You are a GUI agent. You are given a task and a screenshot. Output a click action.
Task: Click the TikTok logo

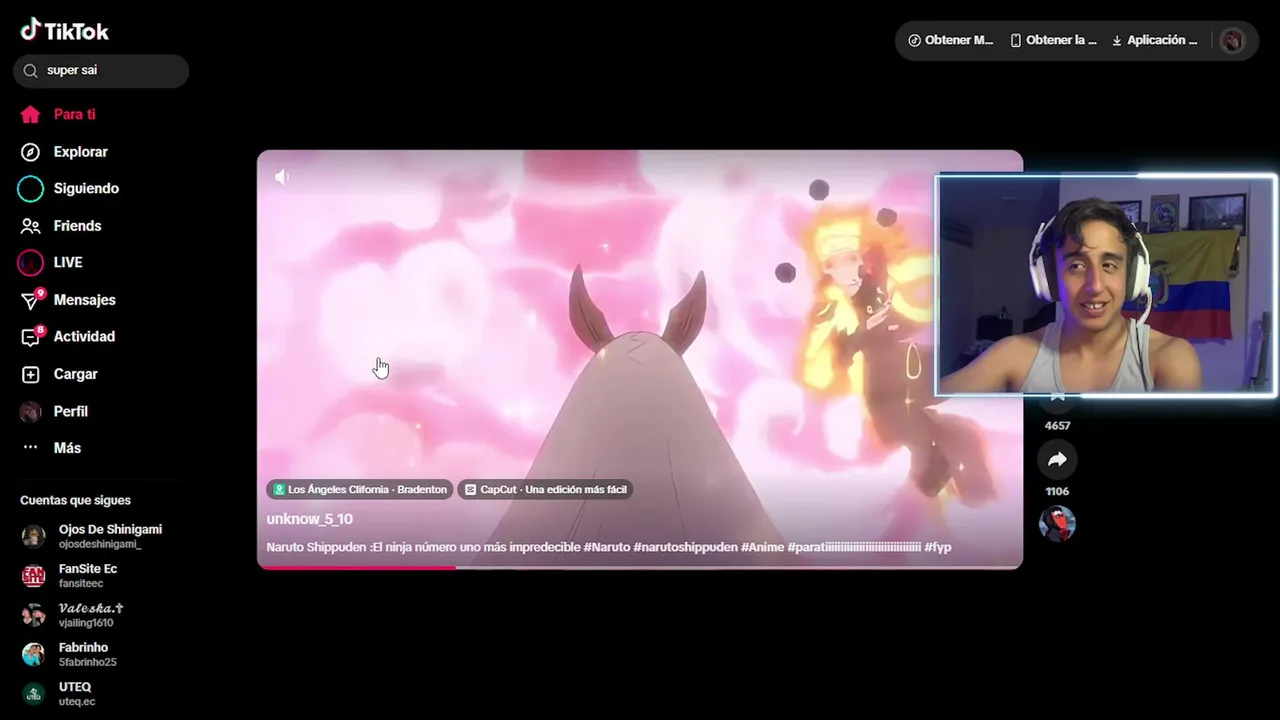pos(65,30)
